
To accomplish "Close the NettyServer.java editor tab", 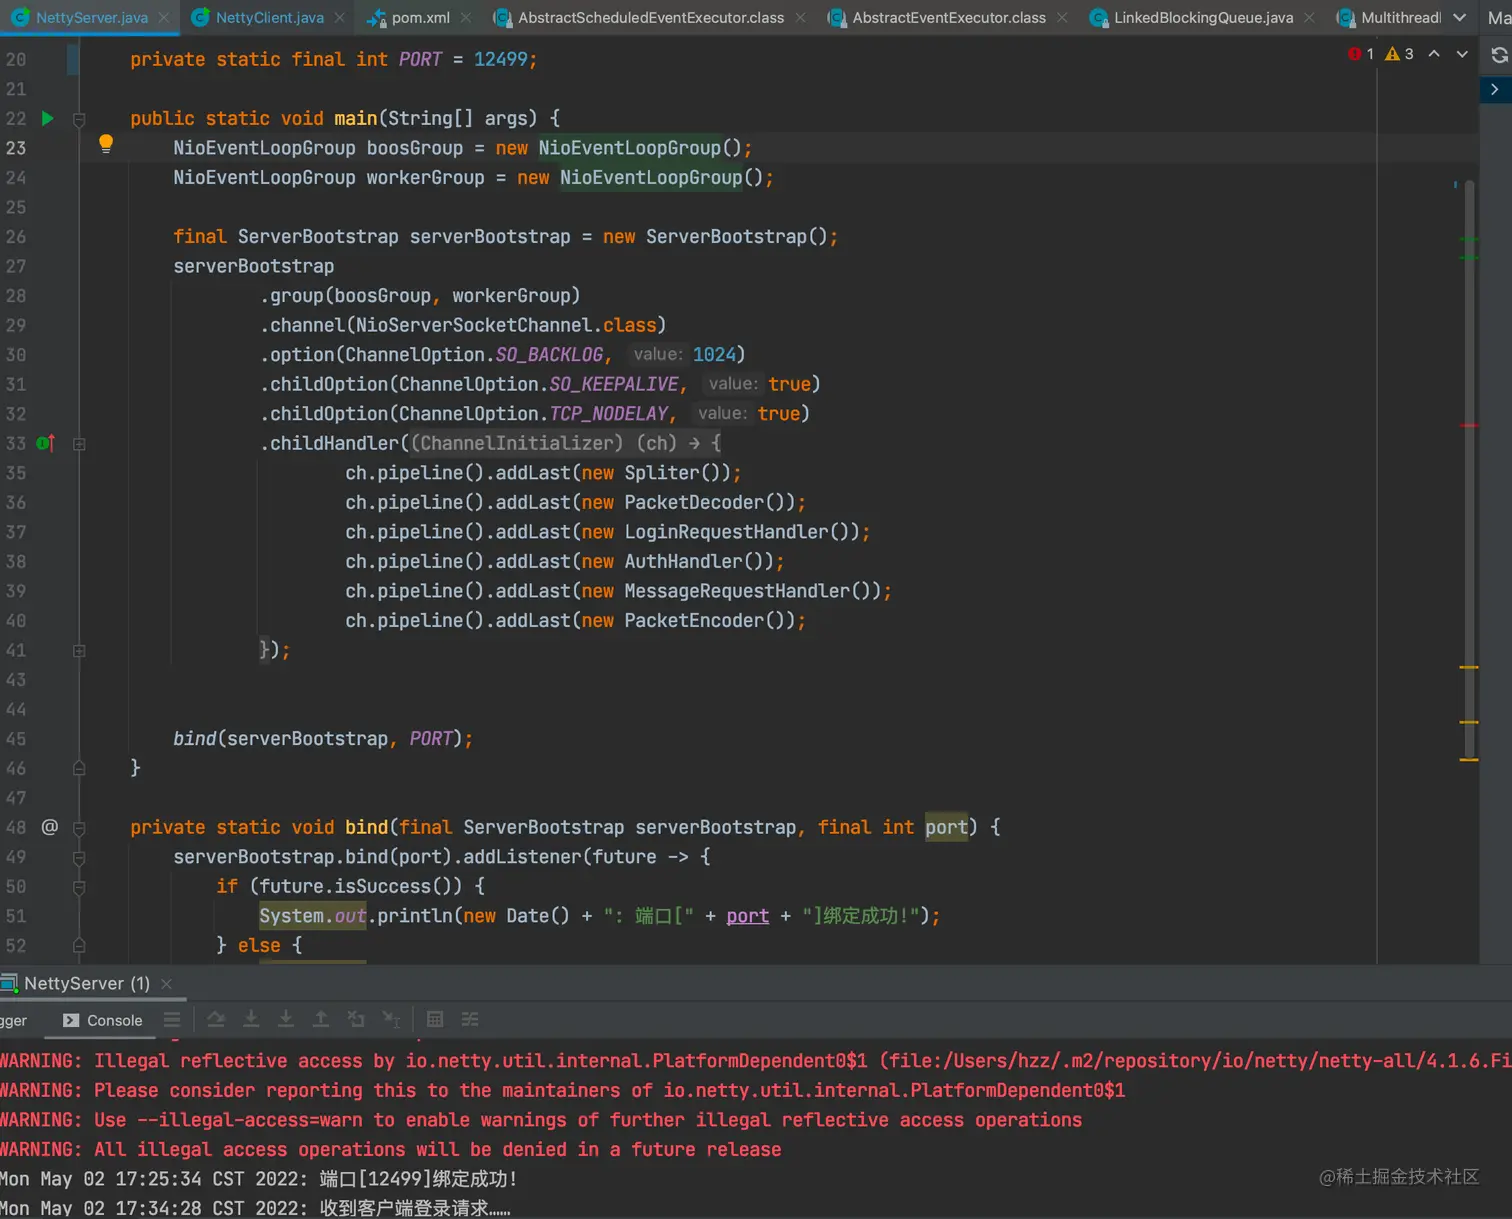I will click(164, 18).
